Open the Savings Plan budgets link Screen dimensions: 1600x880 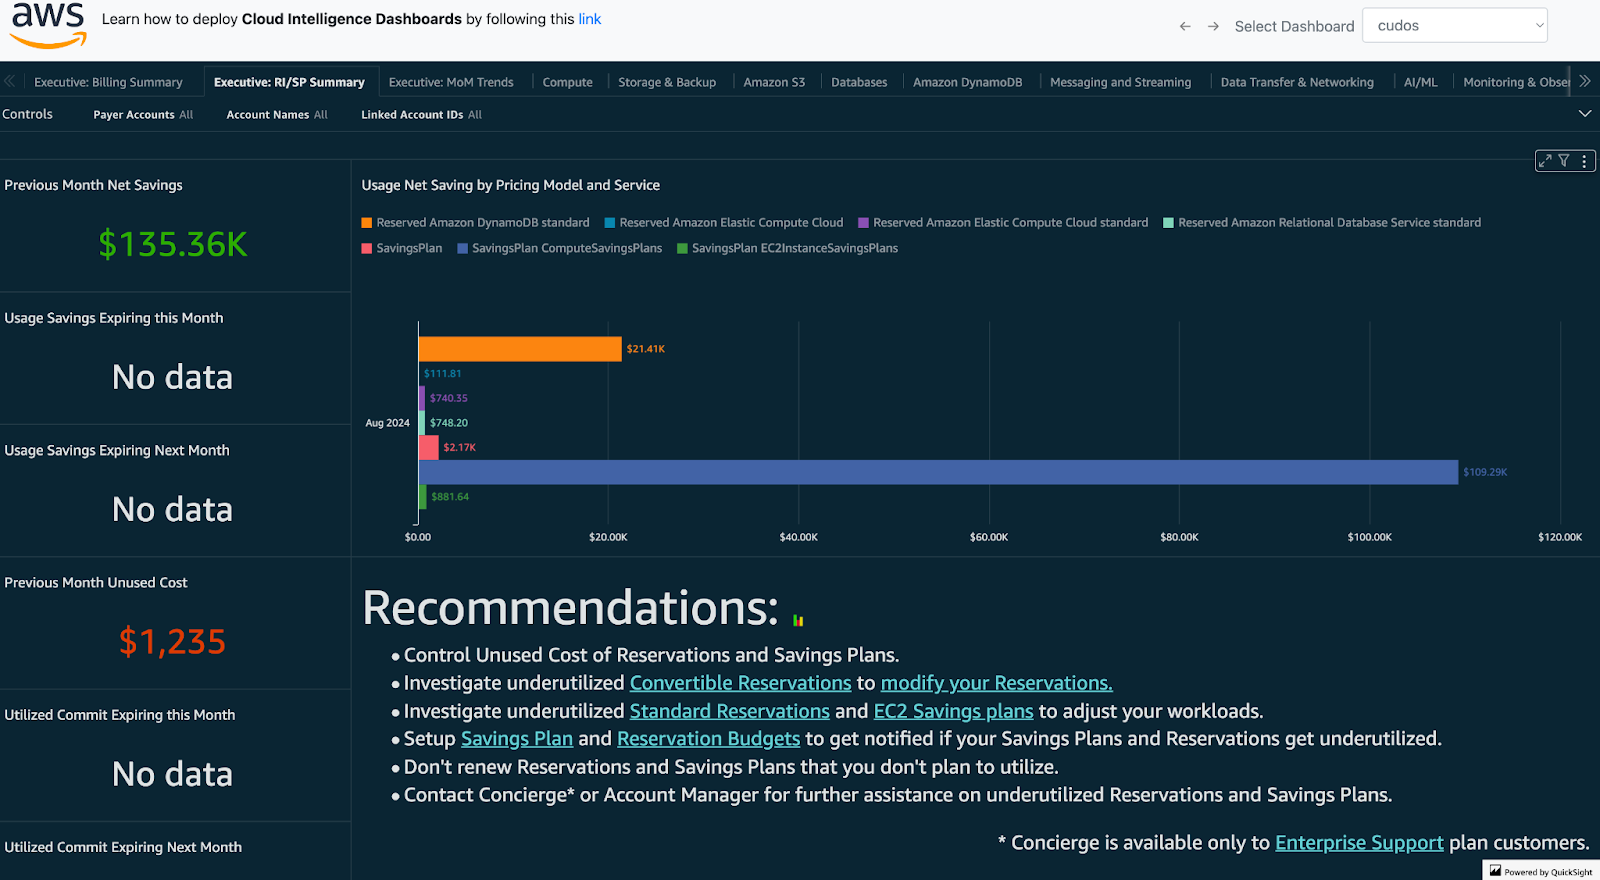point(516,739)
